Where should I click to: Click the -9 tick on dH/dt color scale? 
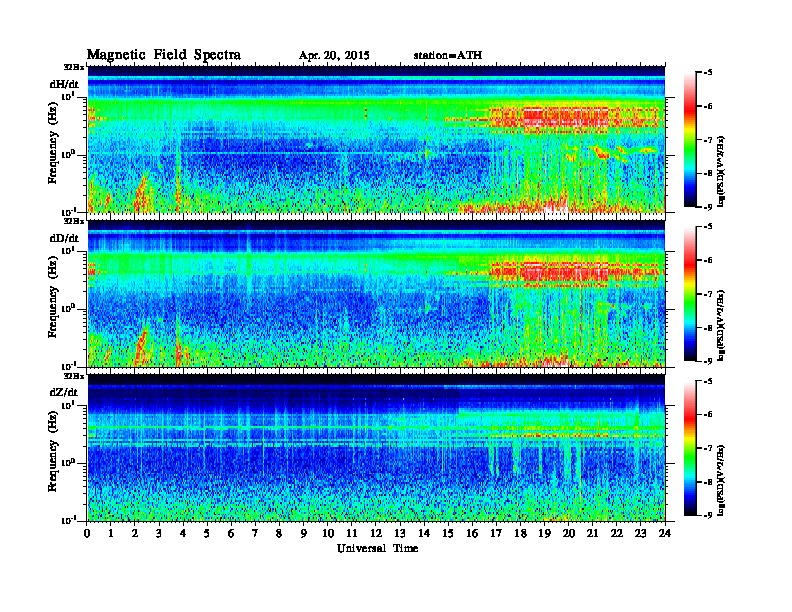[x=708, y=207]
